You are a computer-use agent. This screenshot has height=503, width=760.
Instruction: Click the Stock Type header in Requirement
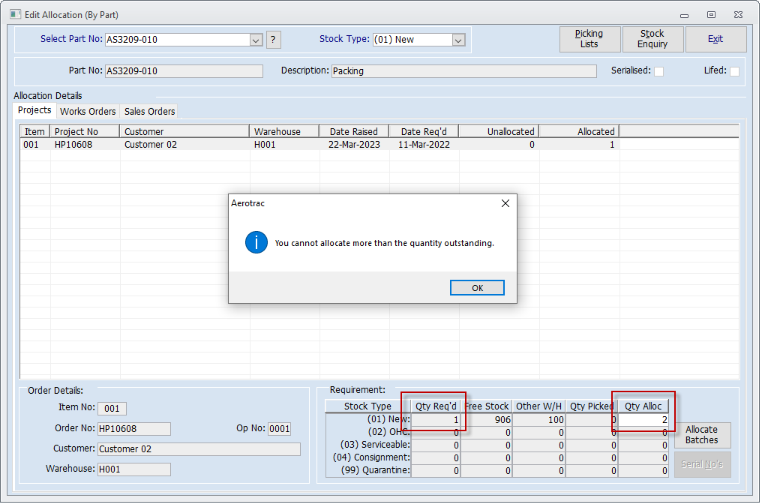point(368,406)
